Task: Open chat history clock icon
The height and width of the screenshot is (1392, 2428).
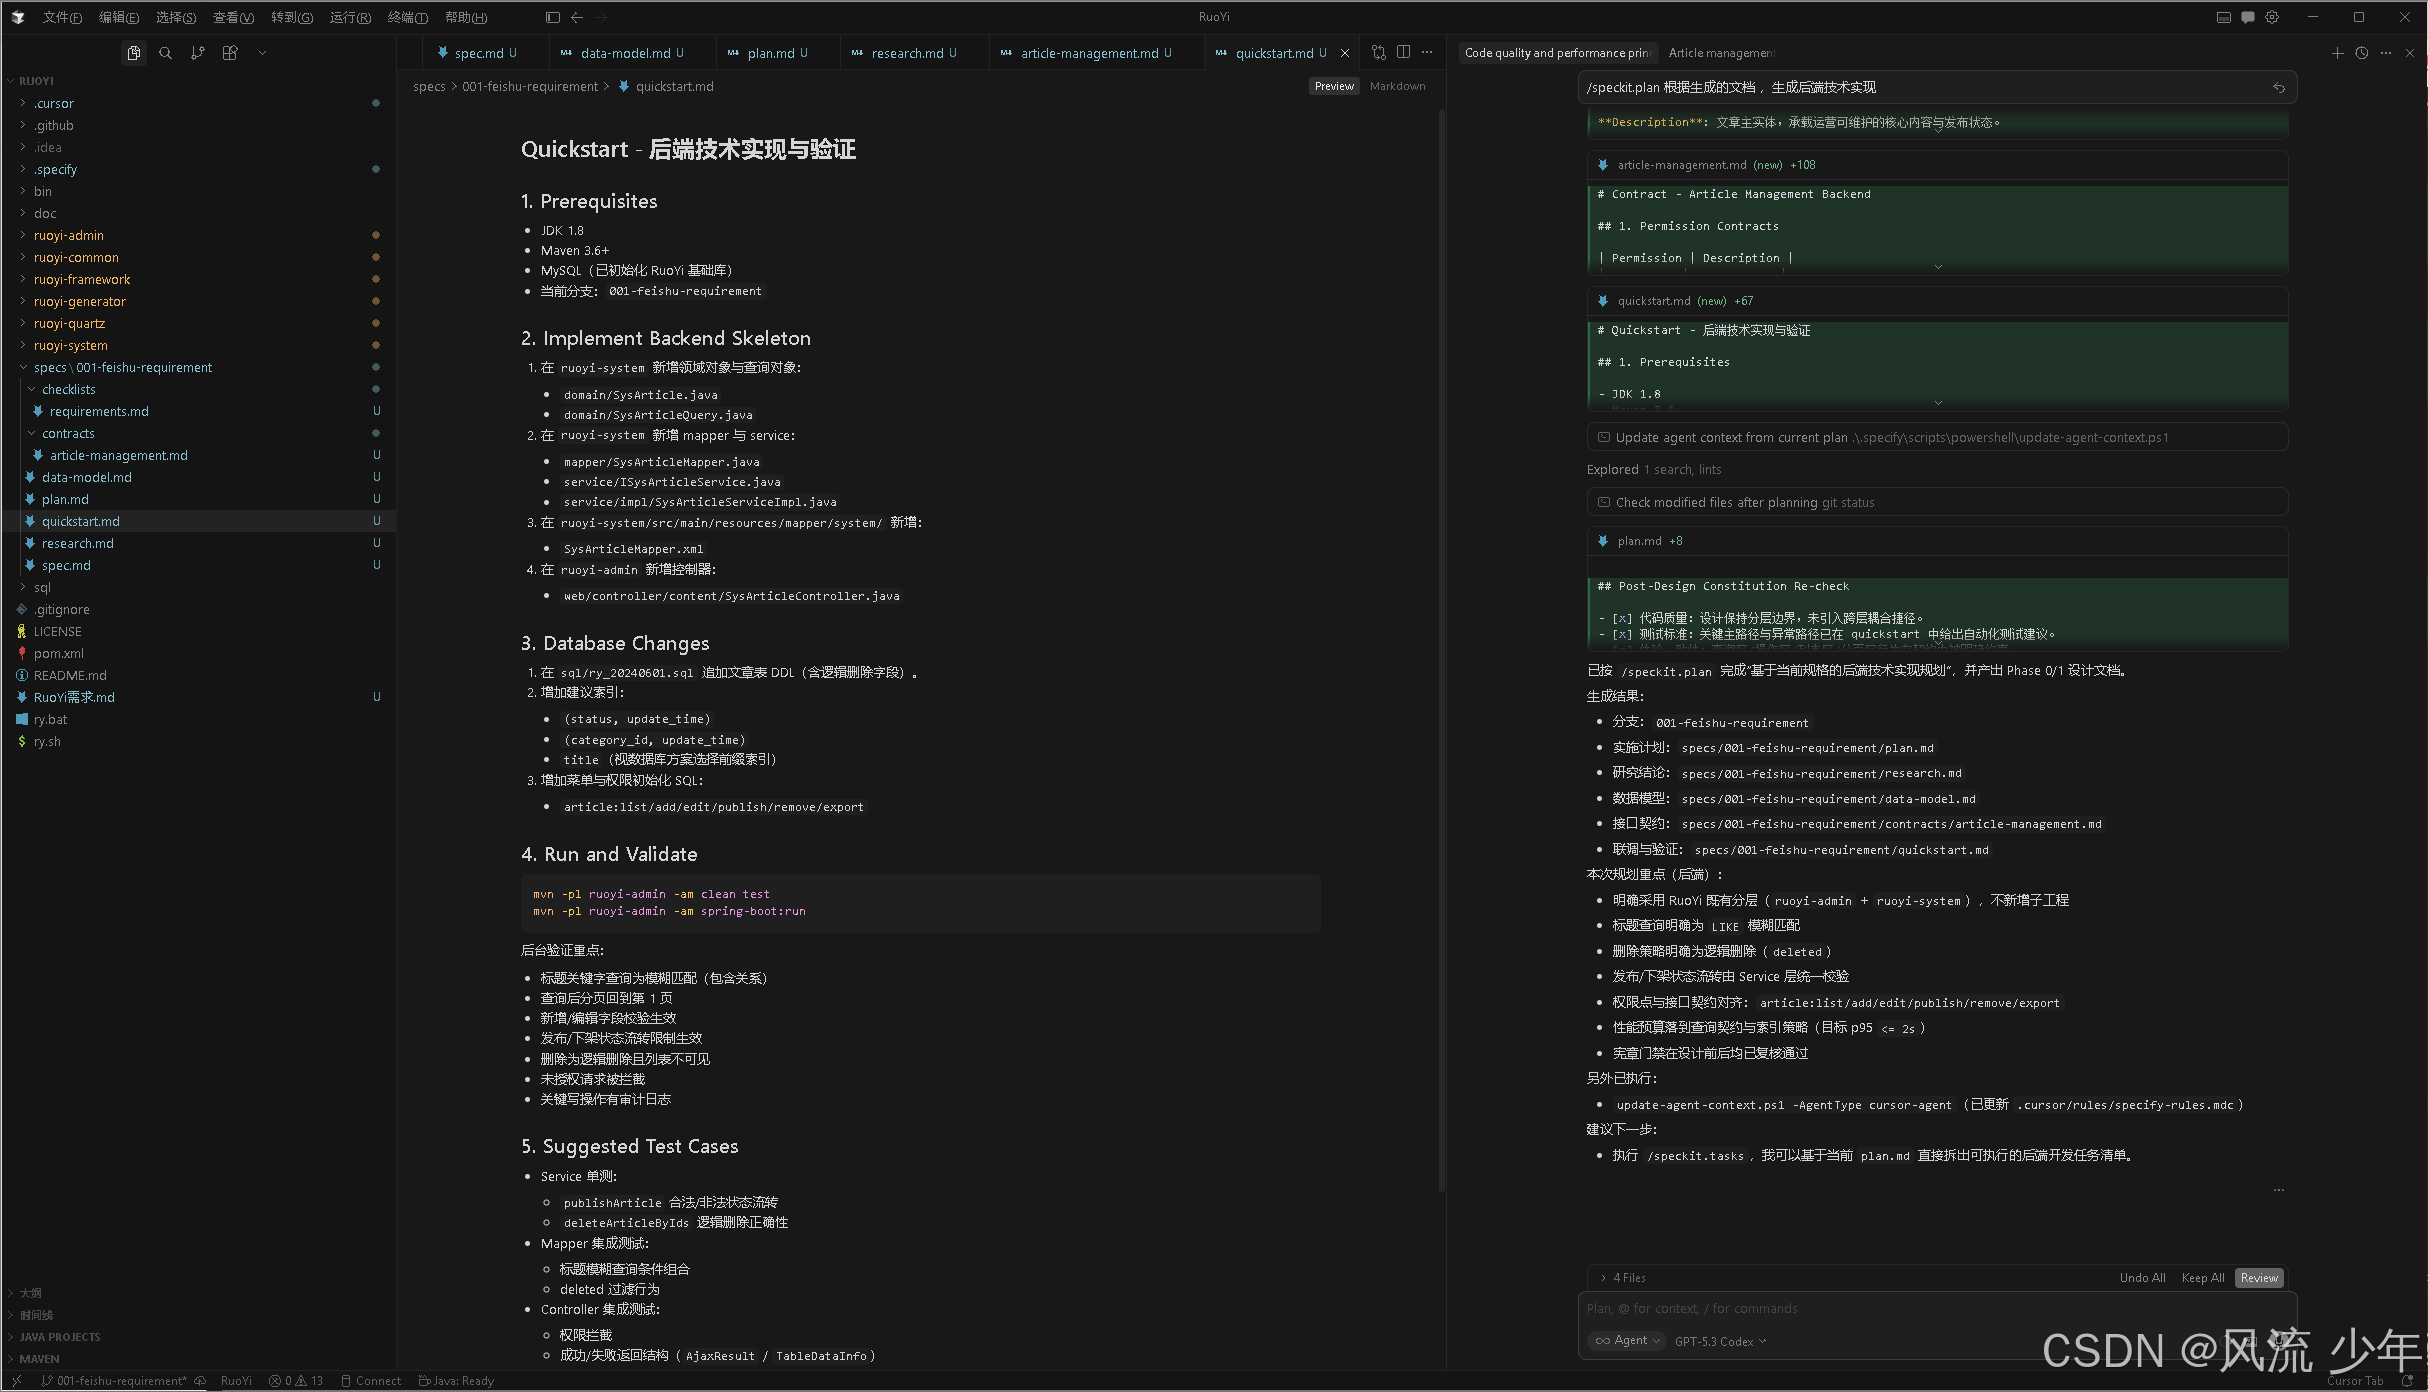Action: click(2361, 53)
